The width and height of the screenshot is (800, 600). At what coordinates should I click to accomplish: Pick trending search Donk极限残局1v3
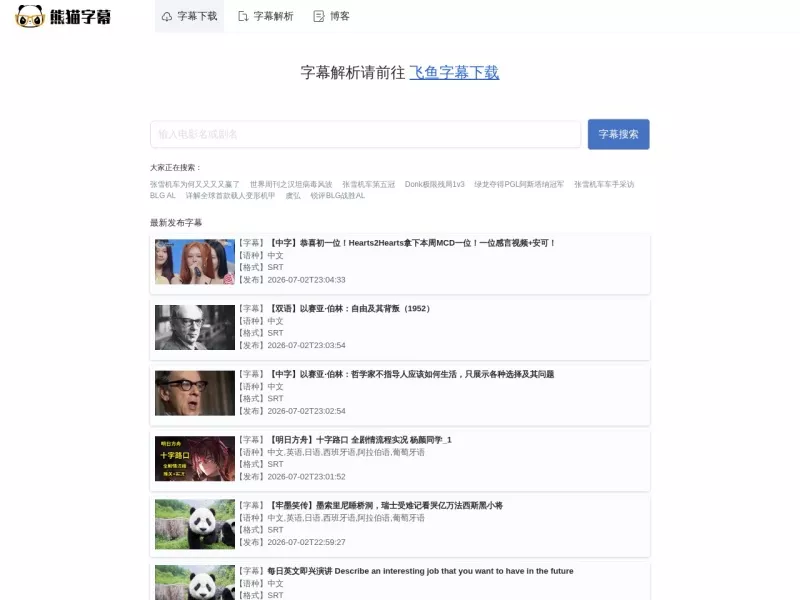click(435, 184)
